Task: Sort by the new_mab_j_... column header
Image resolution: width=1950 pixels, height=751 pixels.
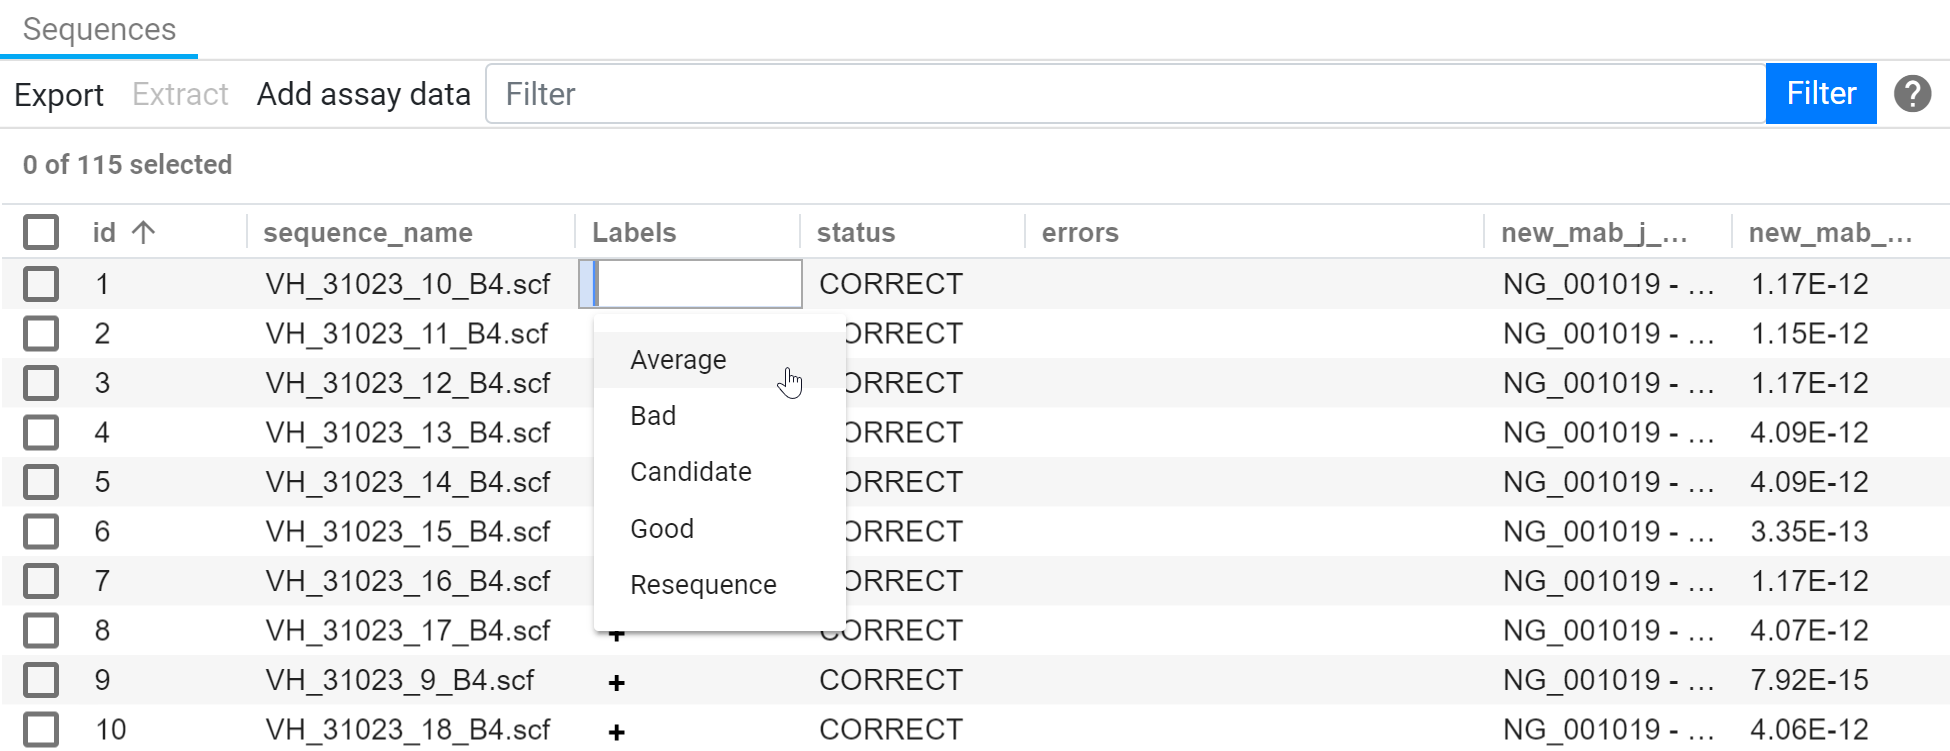Action: [x=1594, y=232]
